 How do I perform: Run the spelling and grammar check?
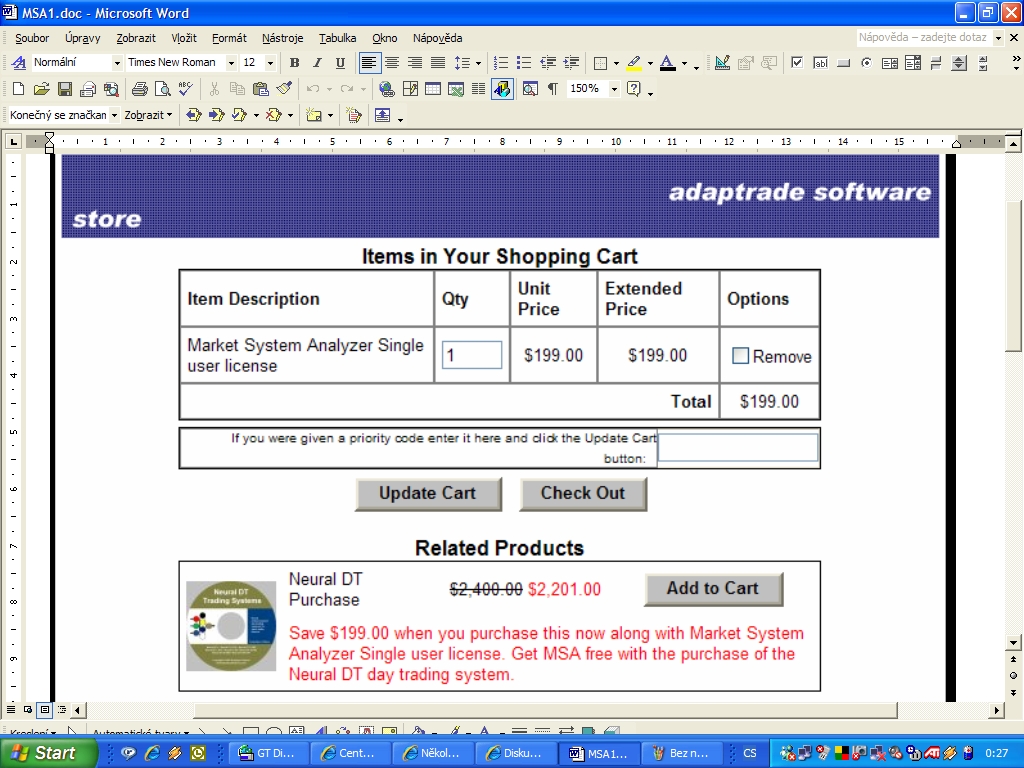coord(185,89)
